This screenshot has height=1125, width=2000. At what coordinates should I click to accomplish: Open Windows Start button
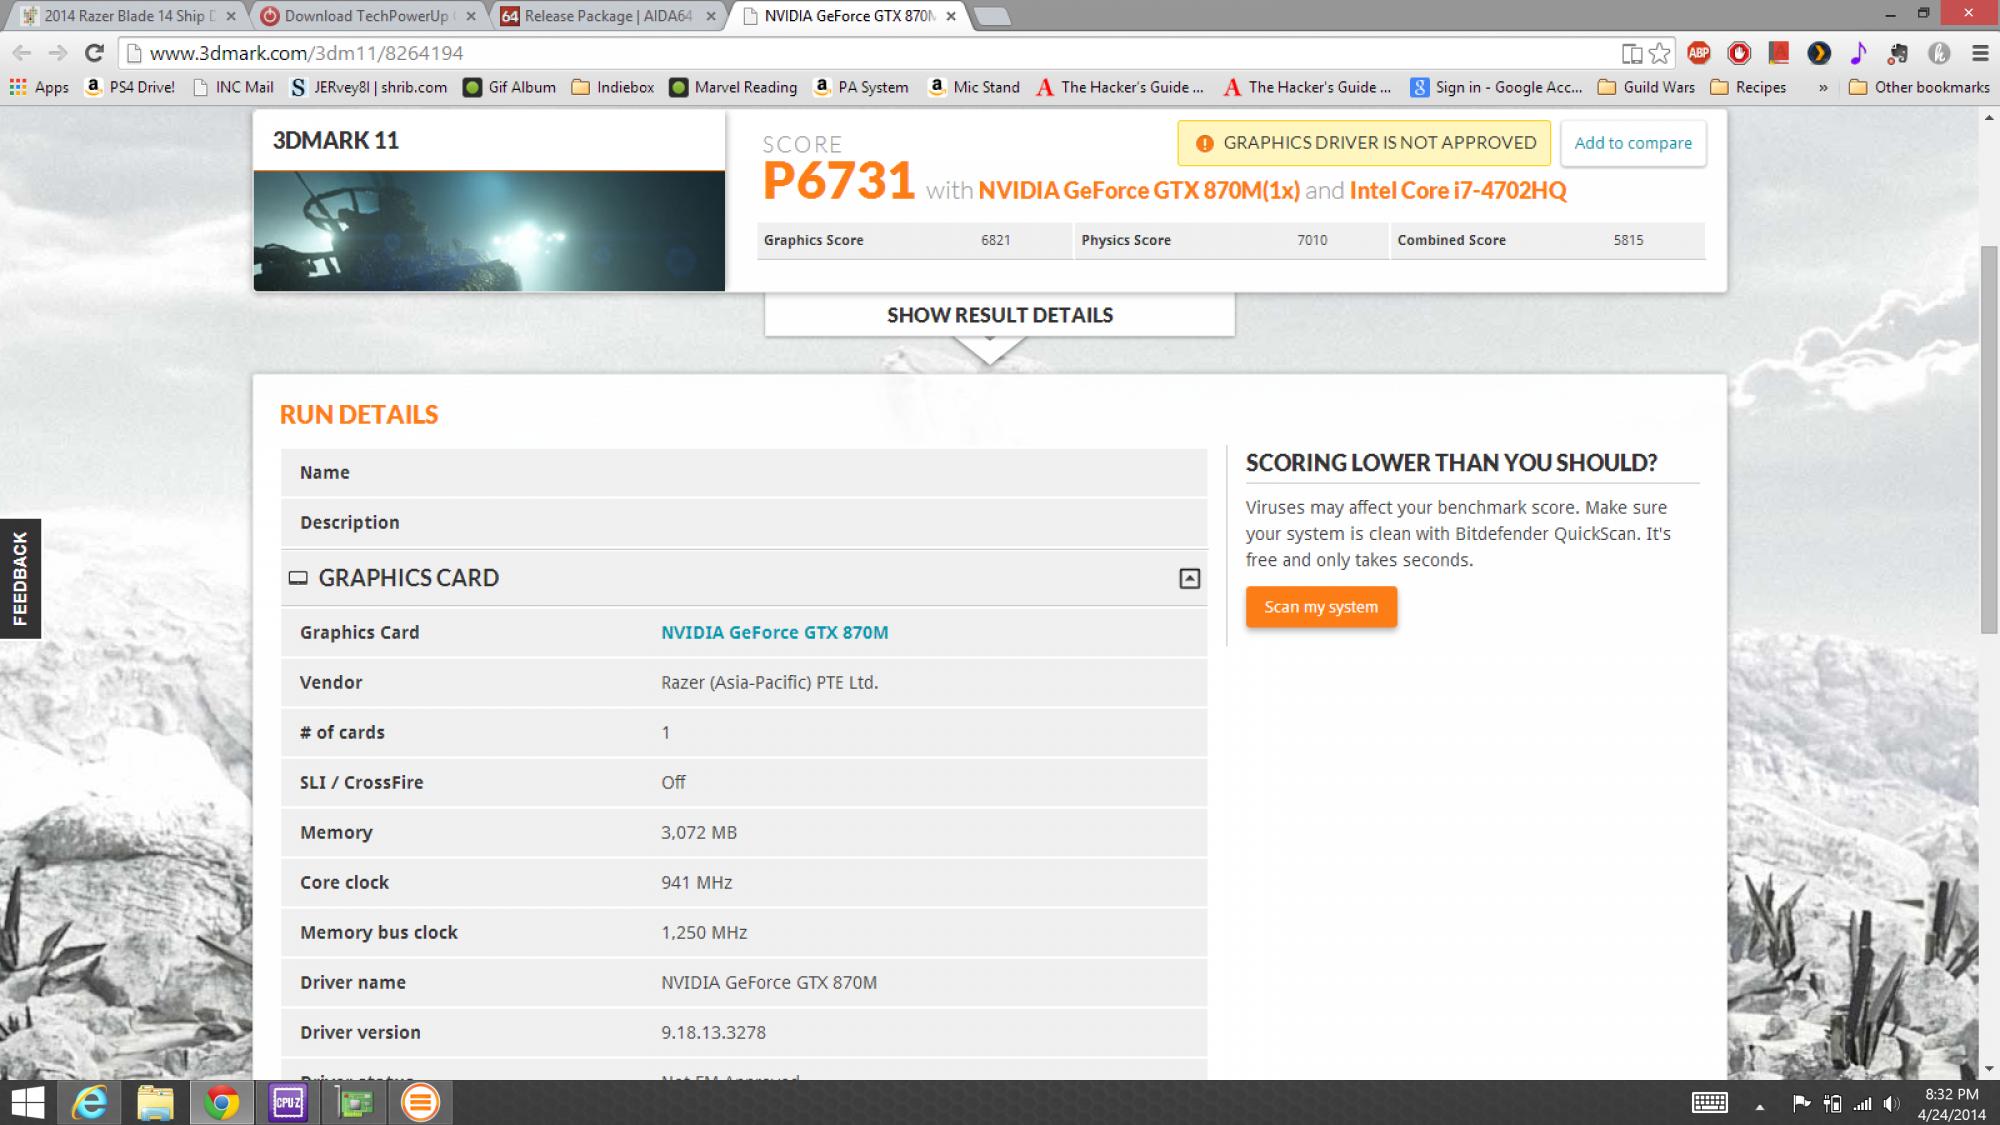point(27,1103)
